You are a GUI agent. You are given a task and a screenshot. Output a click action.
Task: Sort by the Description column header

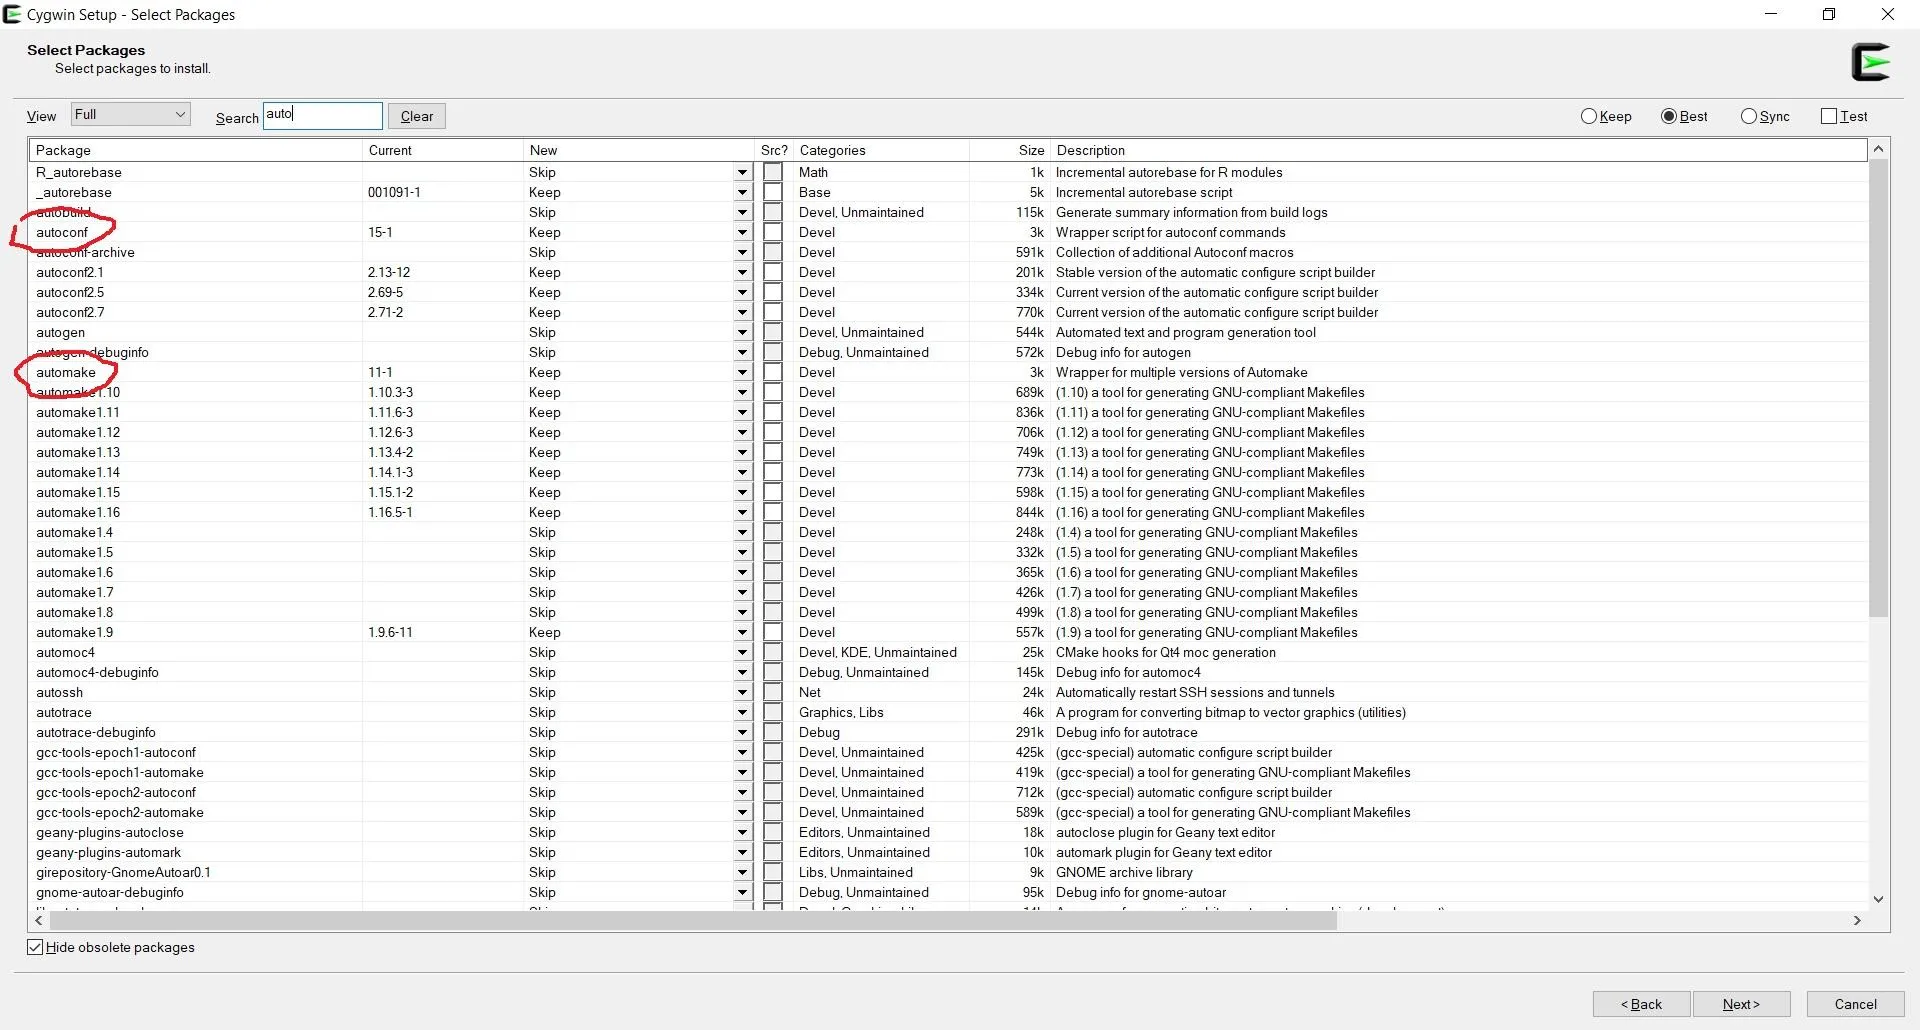point(1458,150)
